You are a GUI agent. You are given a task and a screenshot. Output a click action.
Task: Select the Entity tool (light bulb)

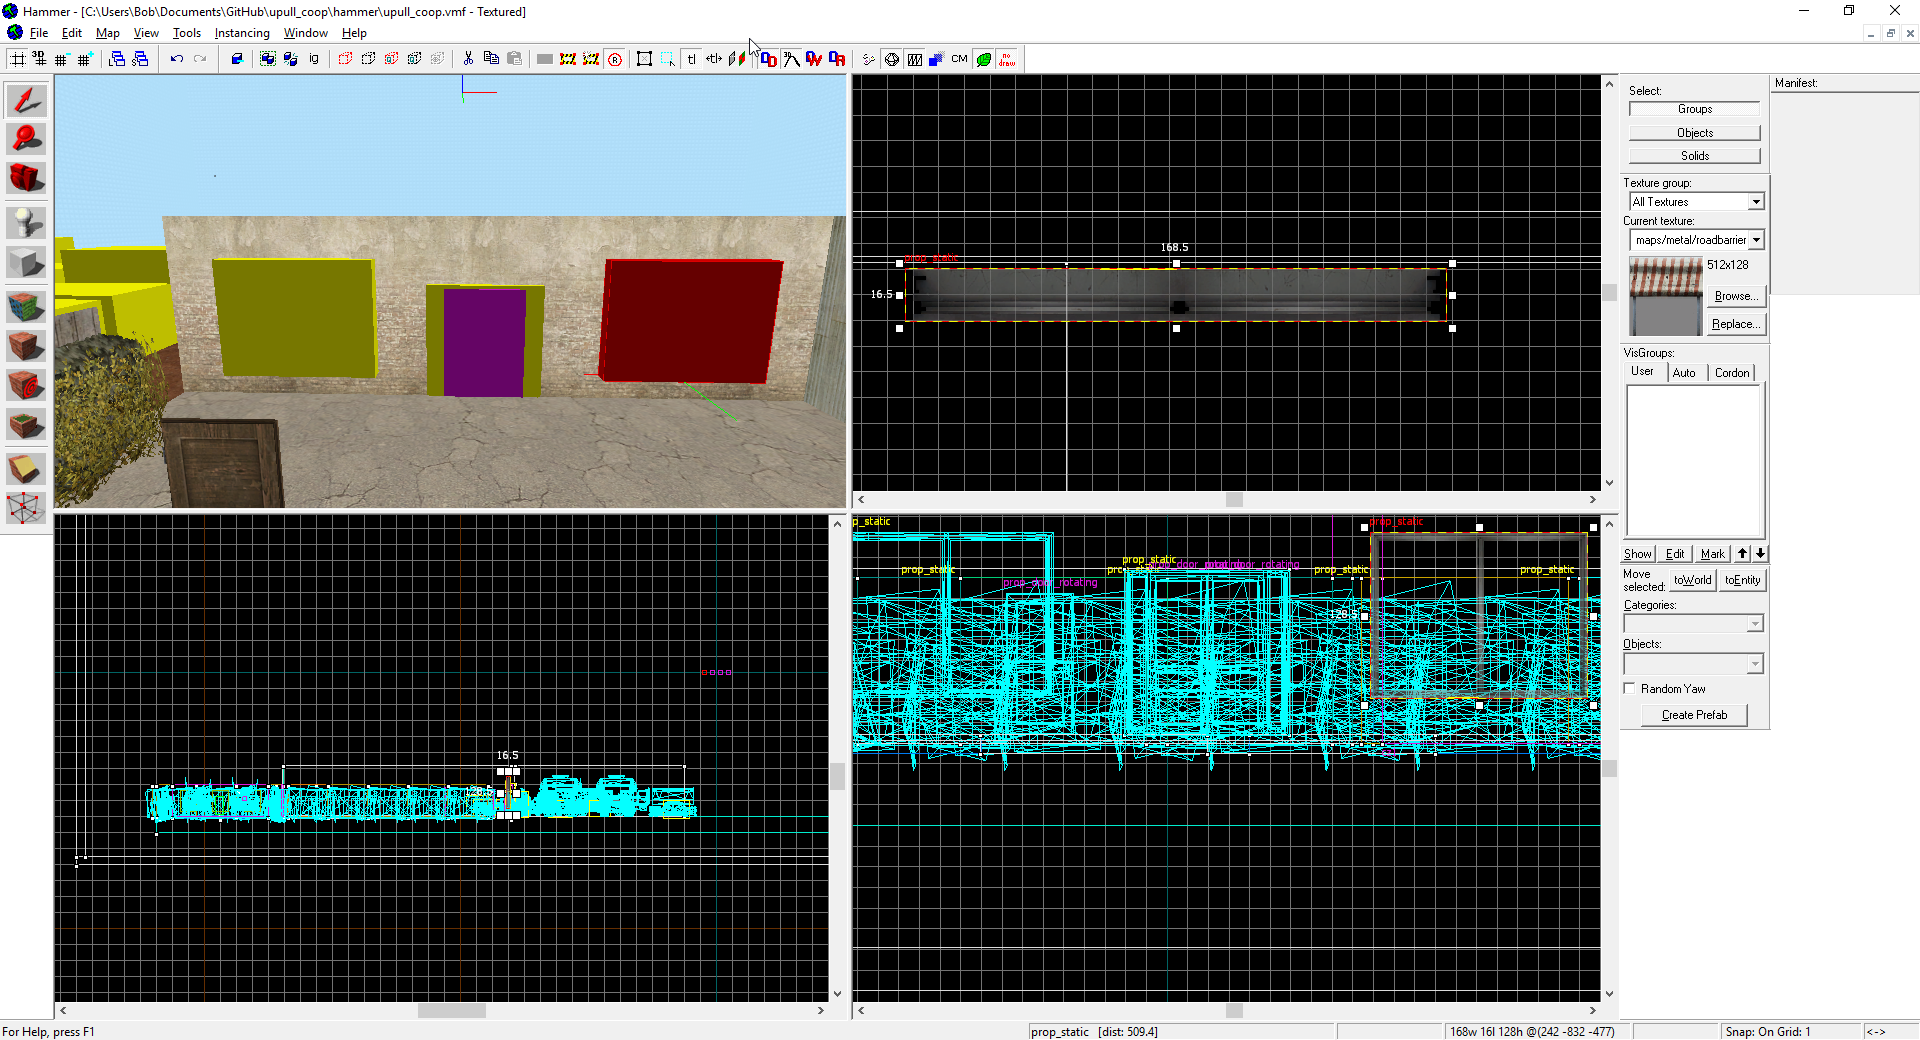coord(26,222)
